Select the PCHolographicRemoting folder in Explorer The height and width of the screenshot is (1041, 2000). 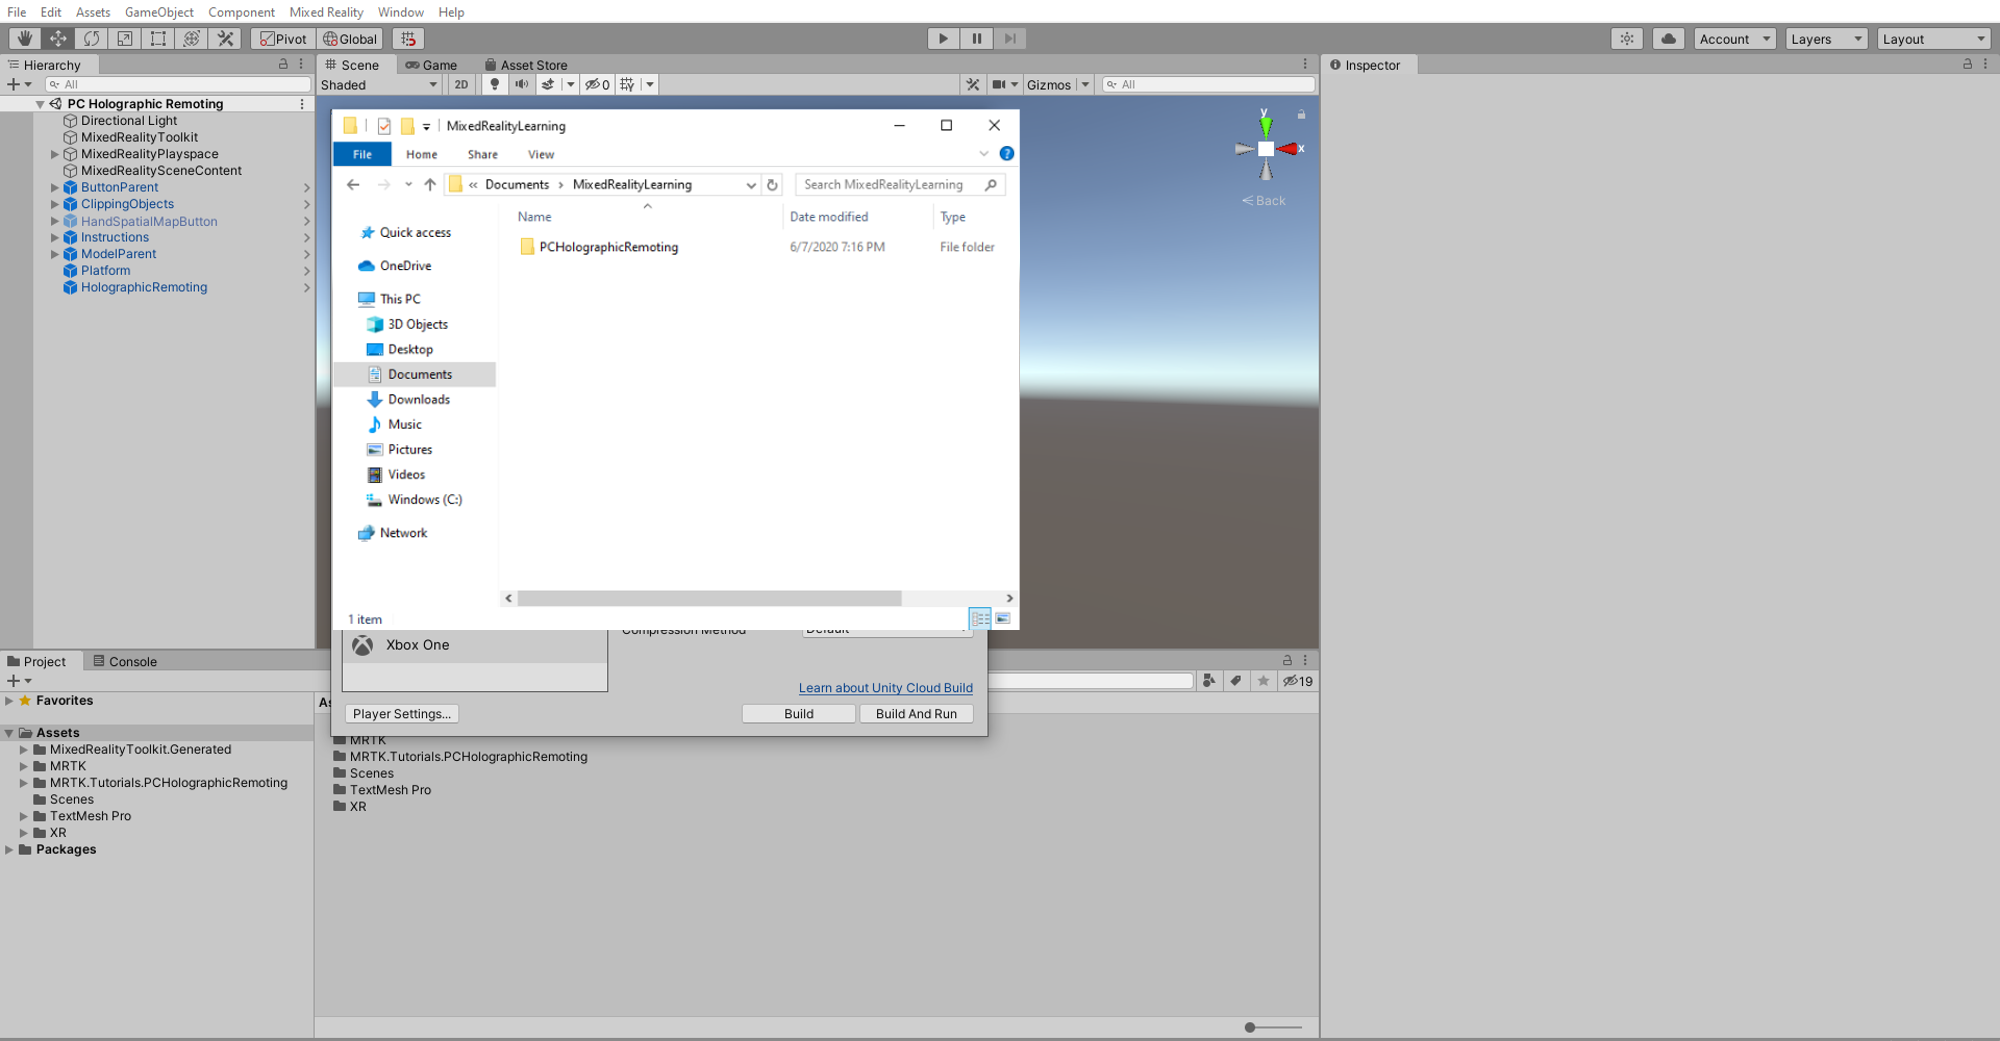pyautogui.click(x=607, y=247)
